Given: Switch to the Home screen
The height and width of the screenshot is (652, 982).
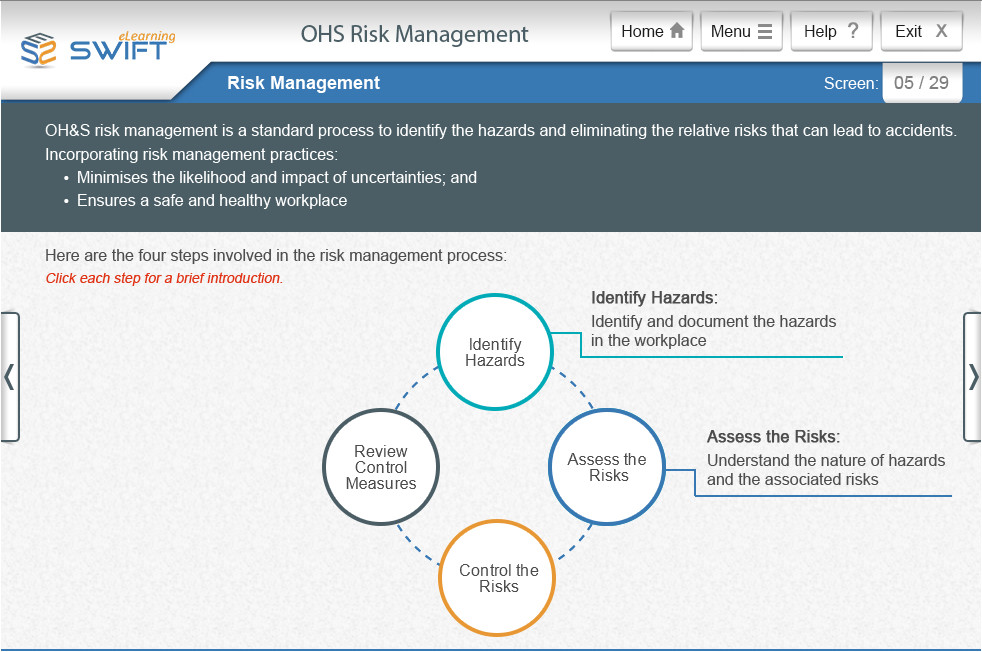Looking at the screenshot, I should pos(651,30).
